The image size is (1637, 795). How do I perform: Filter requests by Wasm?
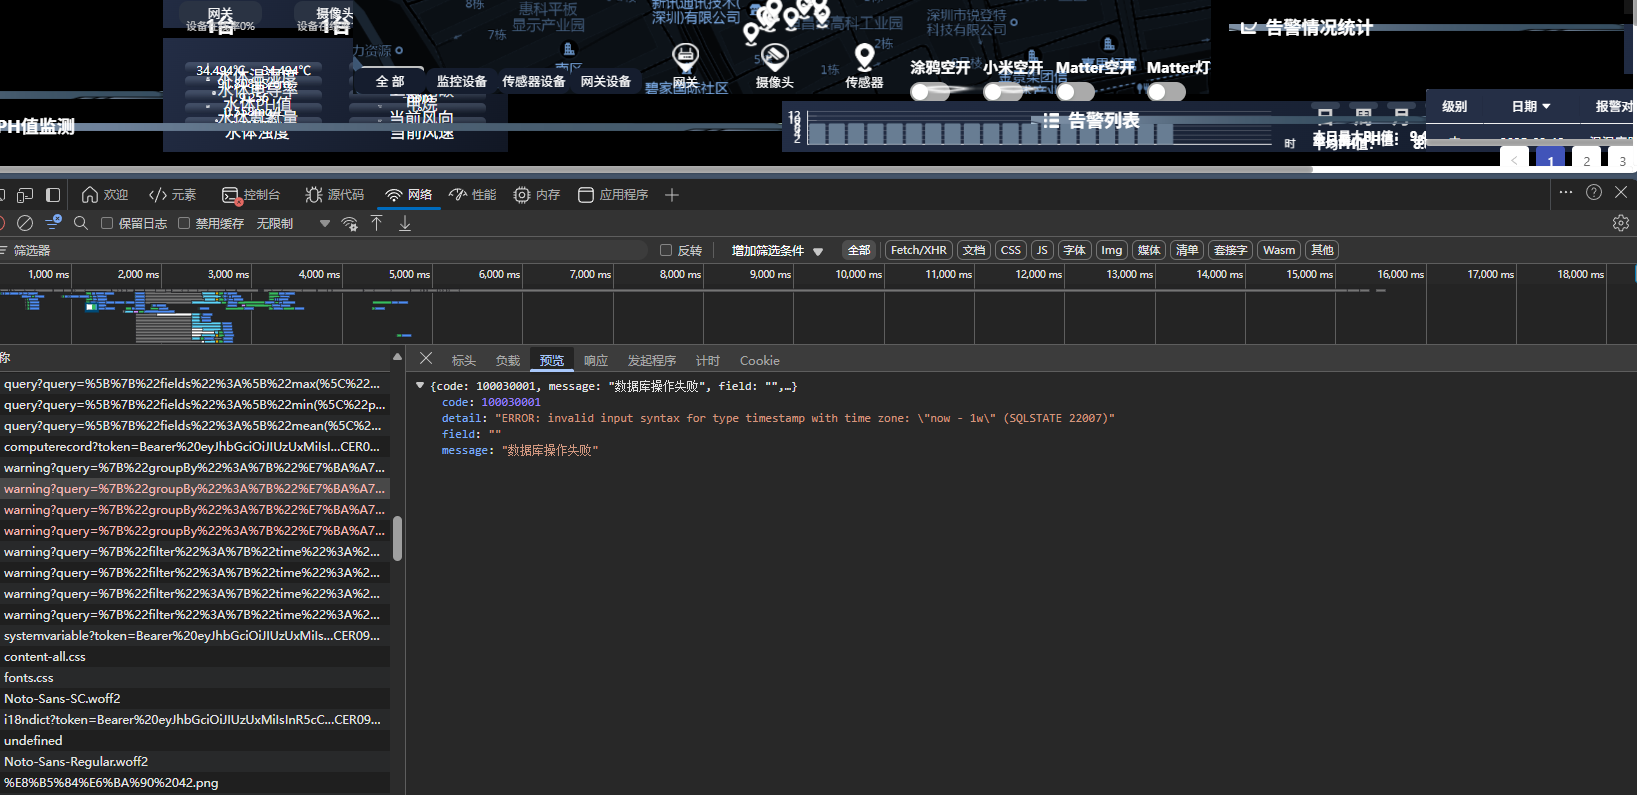pos(1279,250)
